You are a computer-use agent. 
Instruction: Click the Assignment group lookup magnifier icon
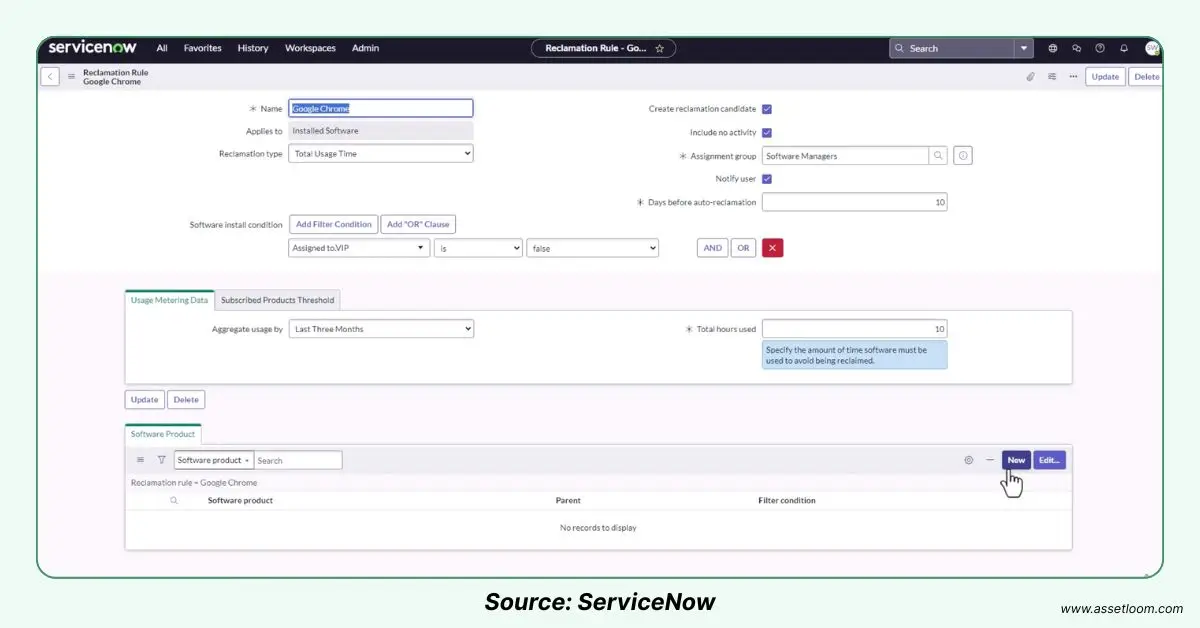coord(938,156)
